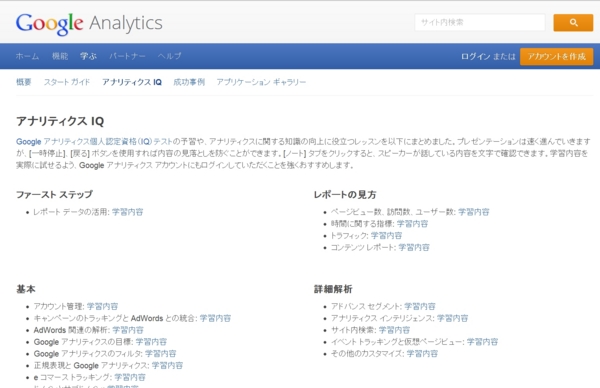Open 学習内容 for Google アナリティクスの目標

(x=151, y=342)
